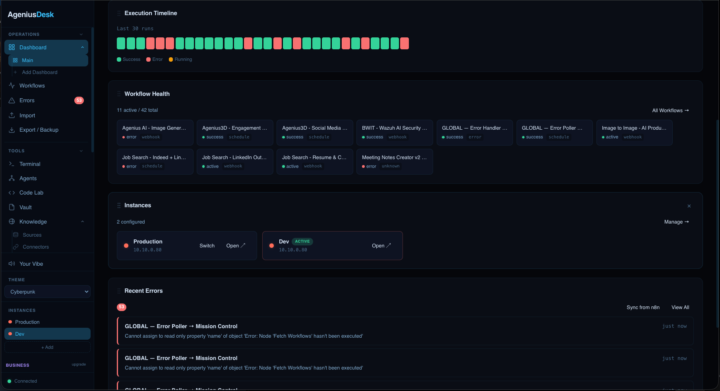The height and width of the screenshot is (391, 720).
Task: Click the Production instance red status dot
Action: 126,246
